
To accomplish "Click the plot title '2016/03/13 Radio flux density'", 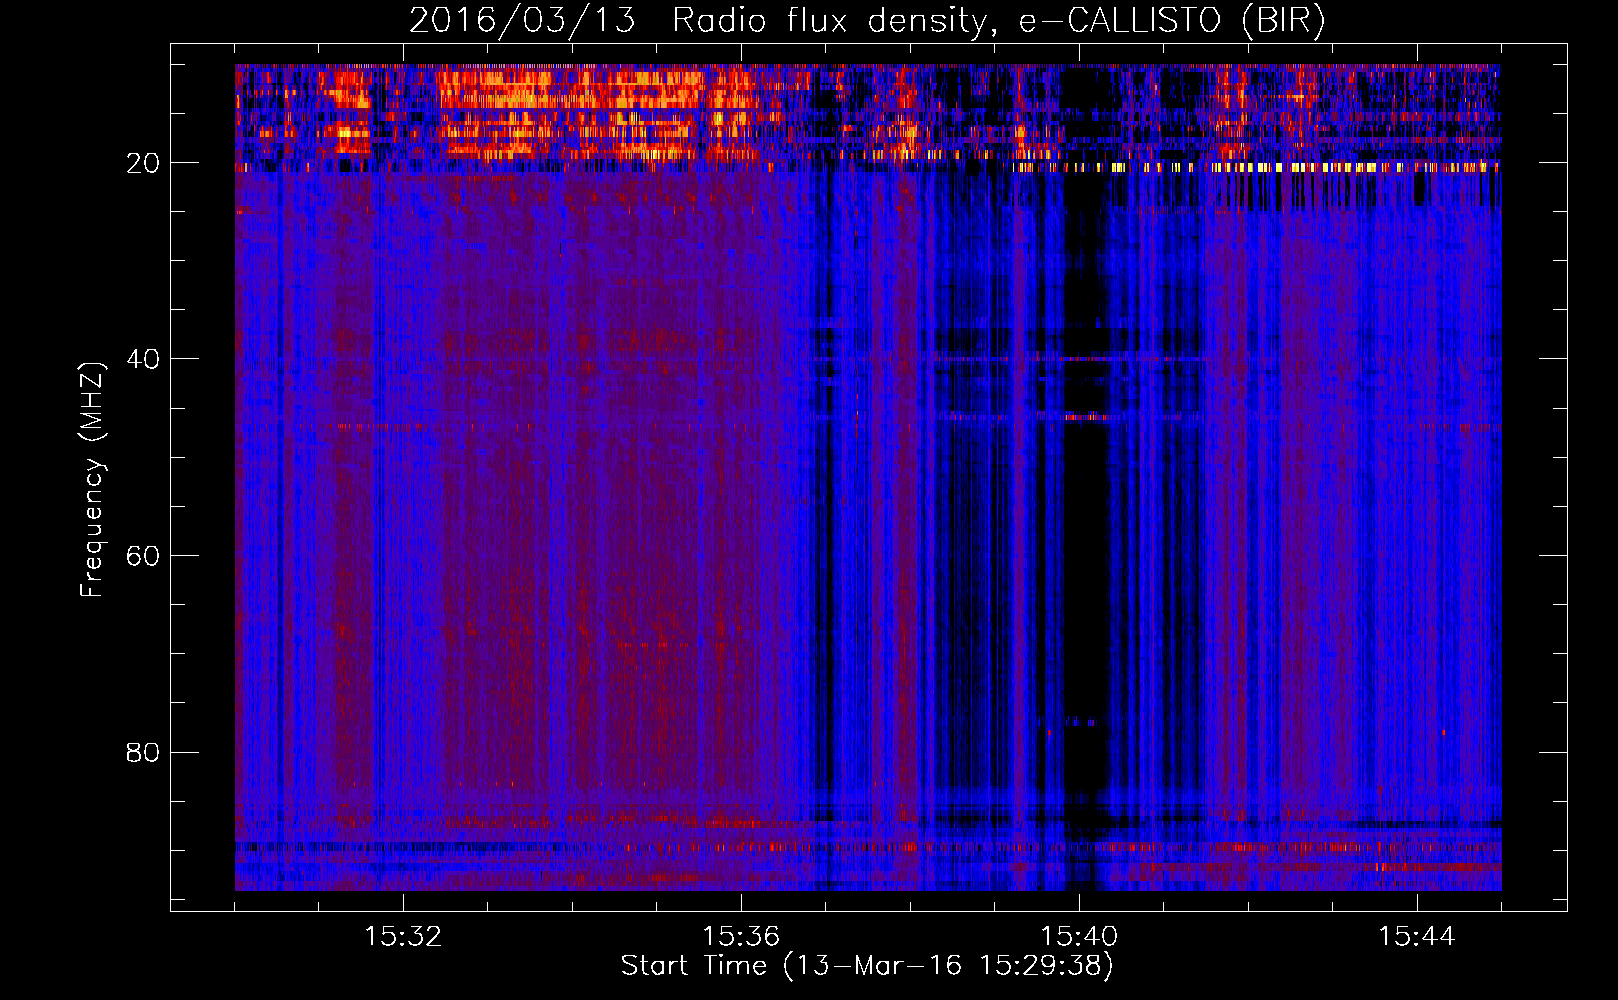I will (867, 20).
